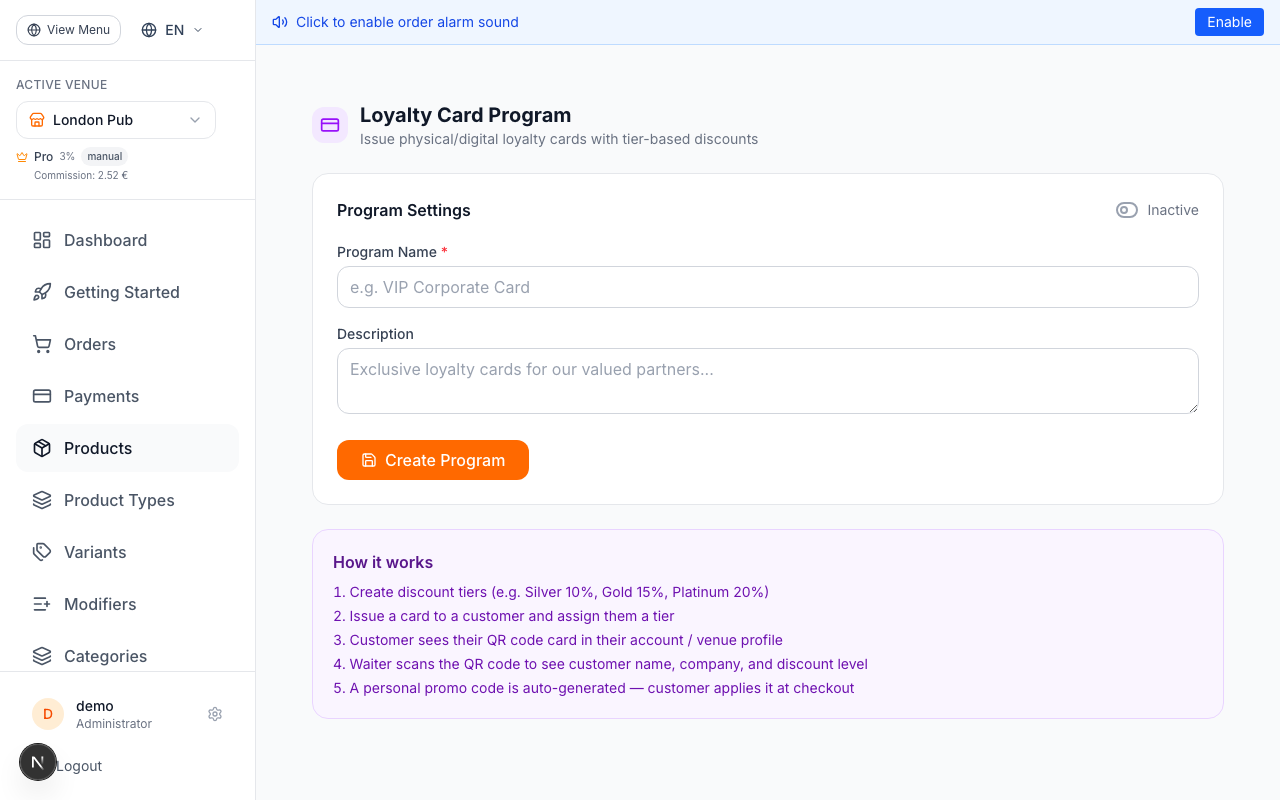The height and width of the screenshot is (800, 1280).
Task: Select the Products cube icon
Action: pyautogui.click(x=41, y=448)
